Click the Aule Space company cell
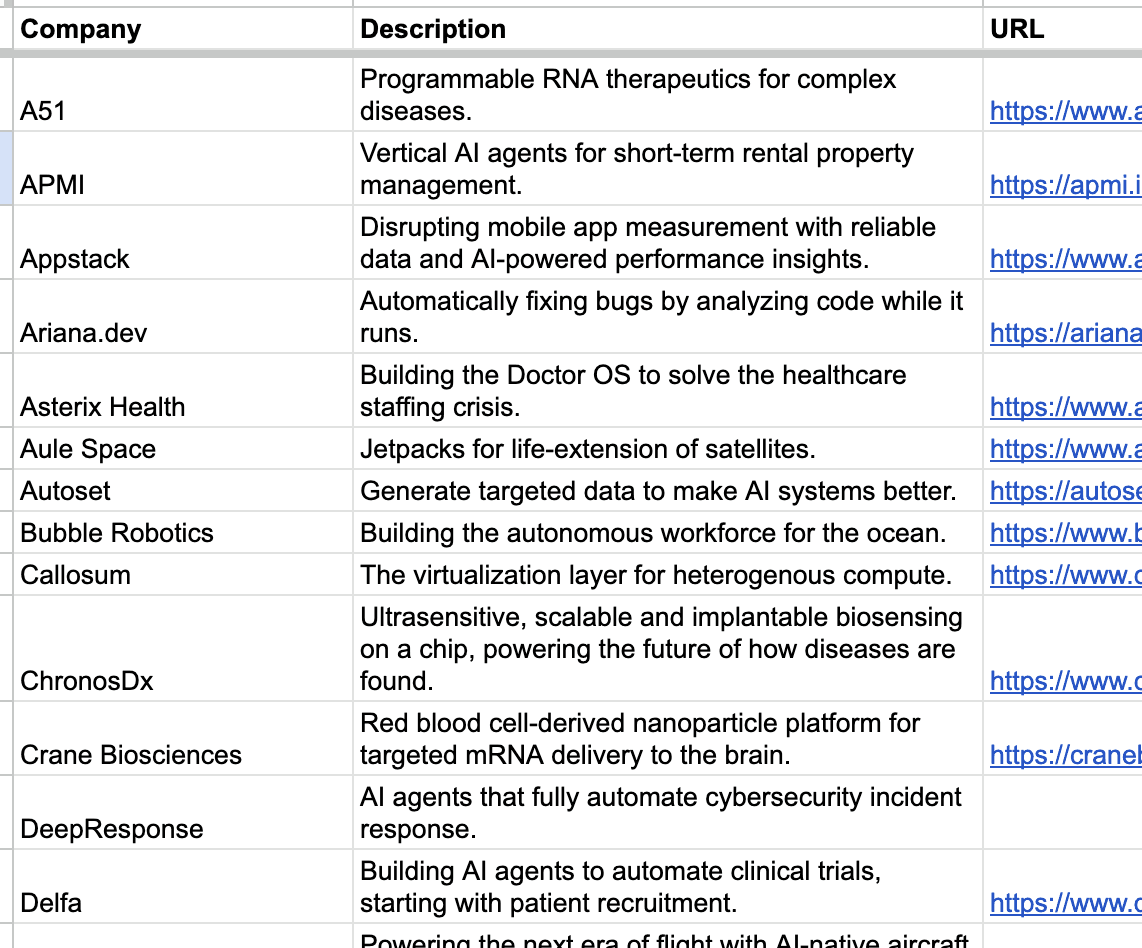 183,449
